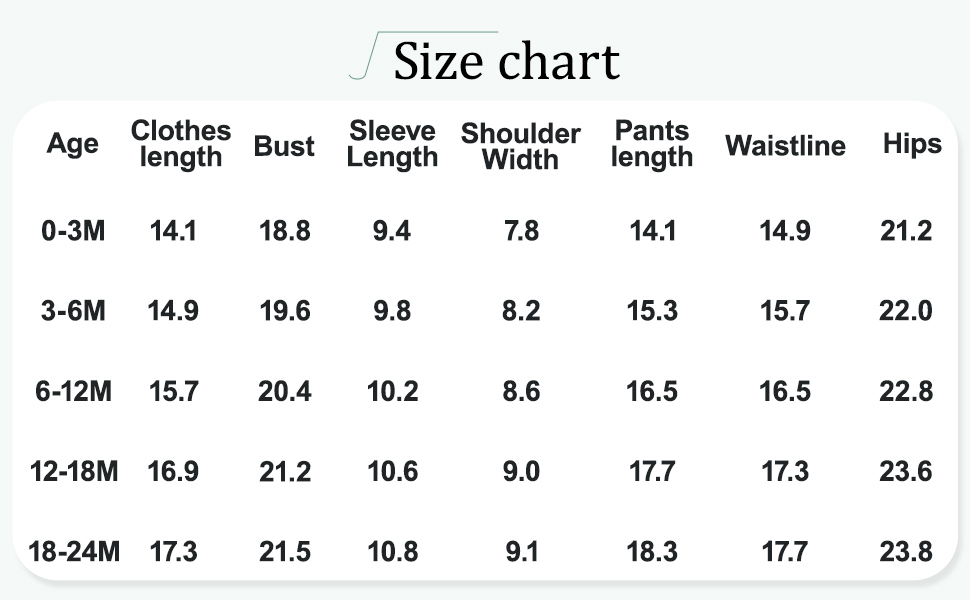Screen dimensions: 970x600
Task: Click the 12-18M age row label
Action: (x=73, y=471)
